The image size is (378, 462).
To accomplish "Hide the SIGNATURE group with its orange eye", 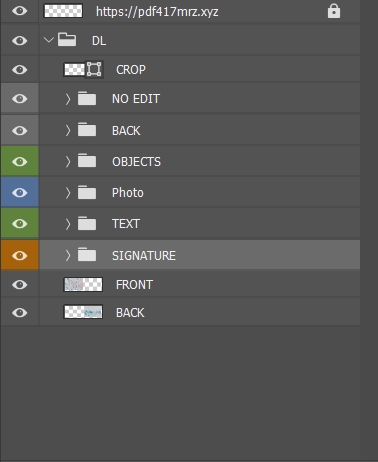I will [20, 255].
